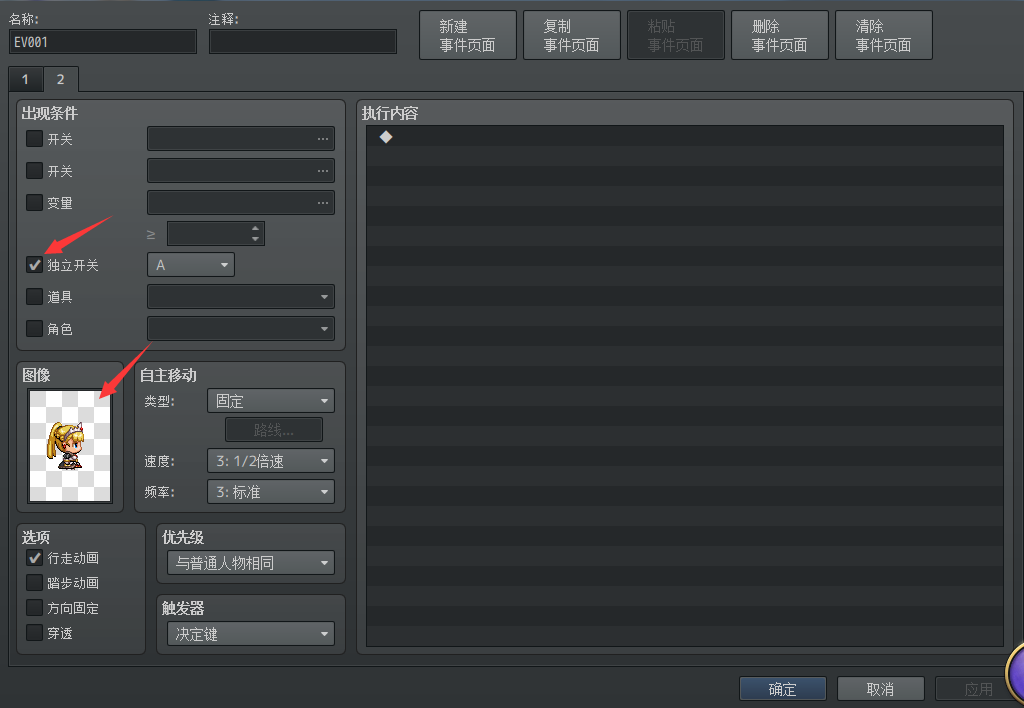Click the 注释 note input field
Image resolution: width=1024 pixels, height=708 pixels.
pos(303,42)
